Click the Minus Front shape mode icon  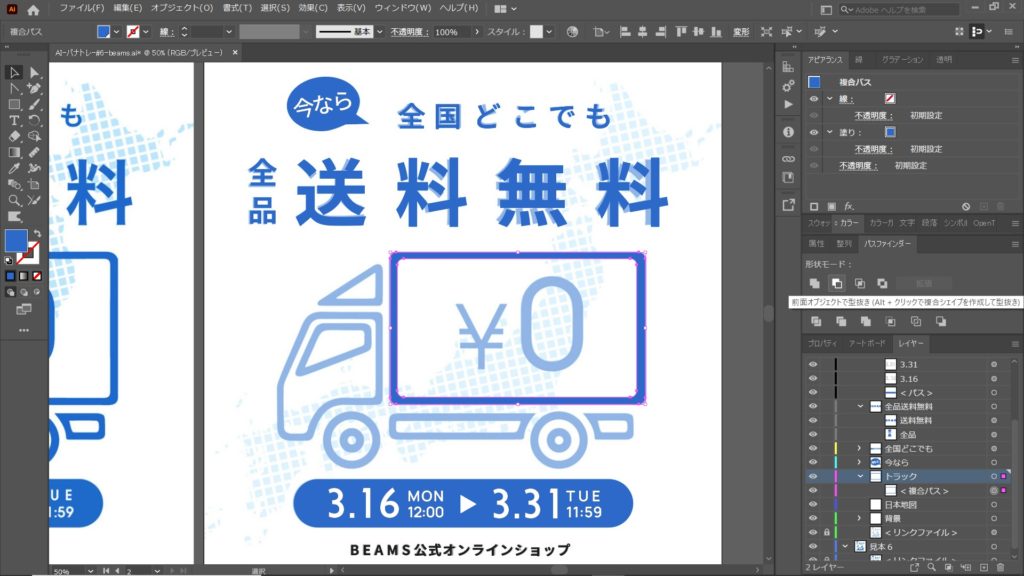tap(837, 283)
